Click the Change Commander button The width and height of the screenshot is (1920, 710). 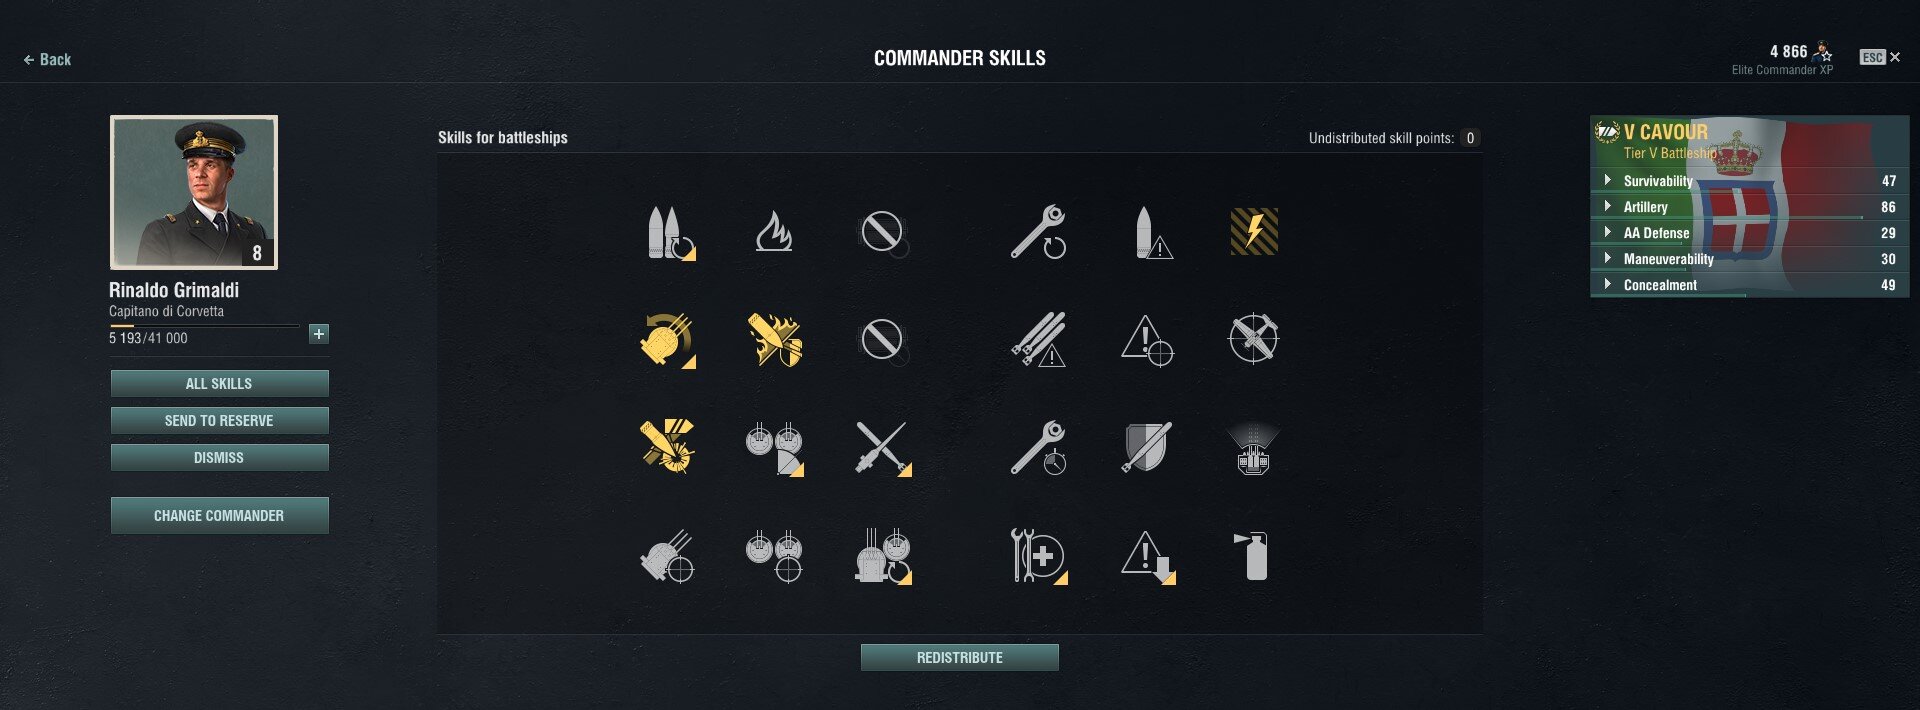coord(219,515)
